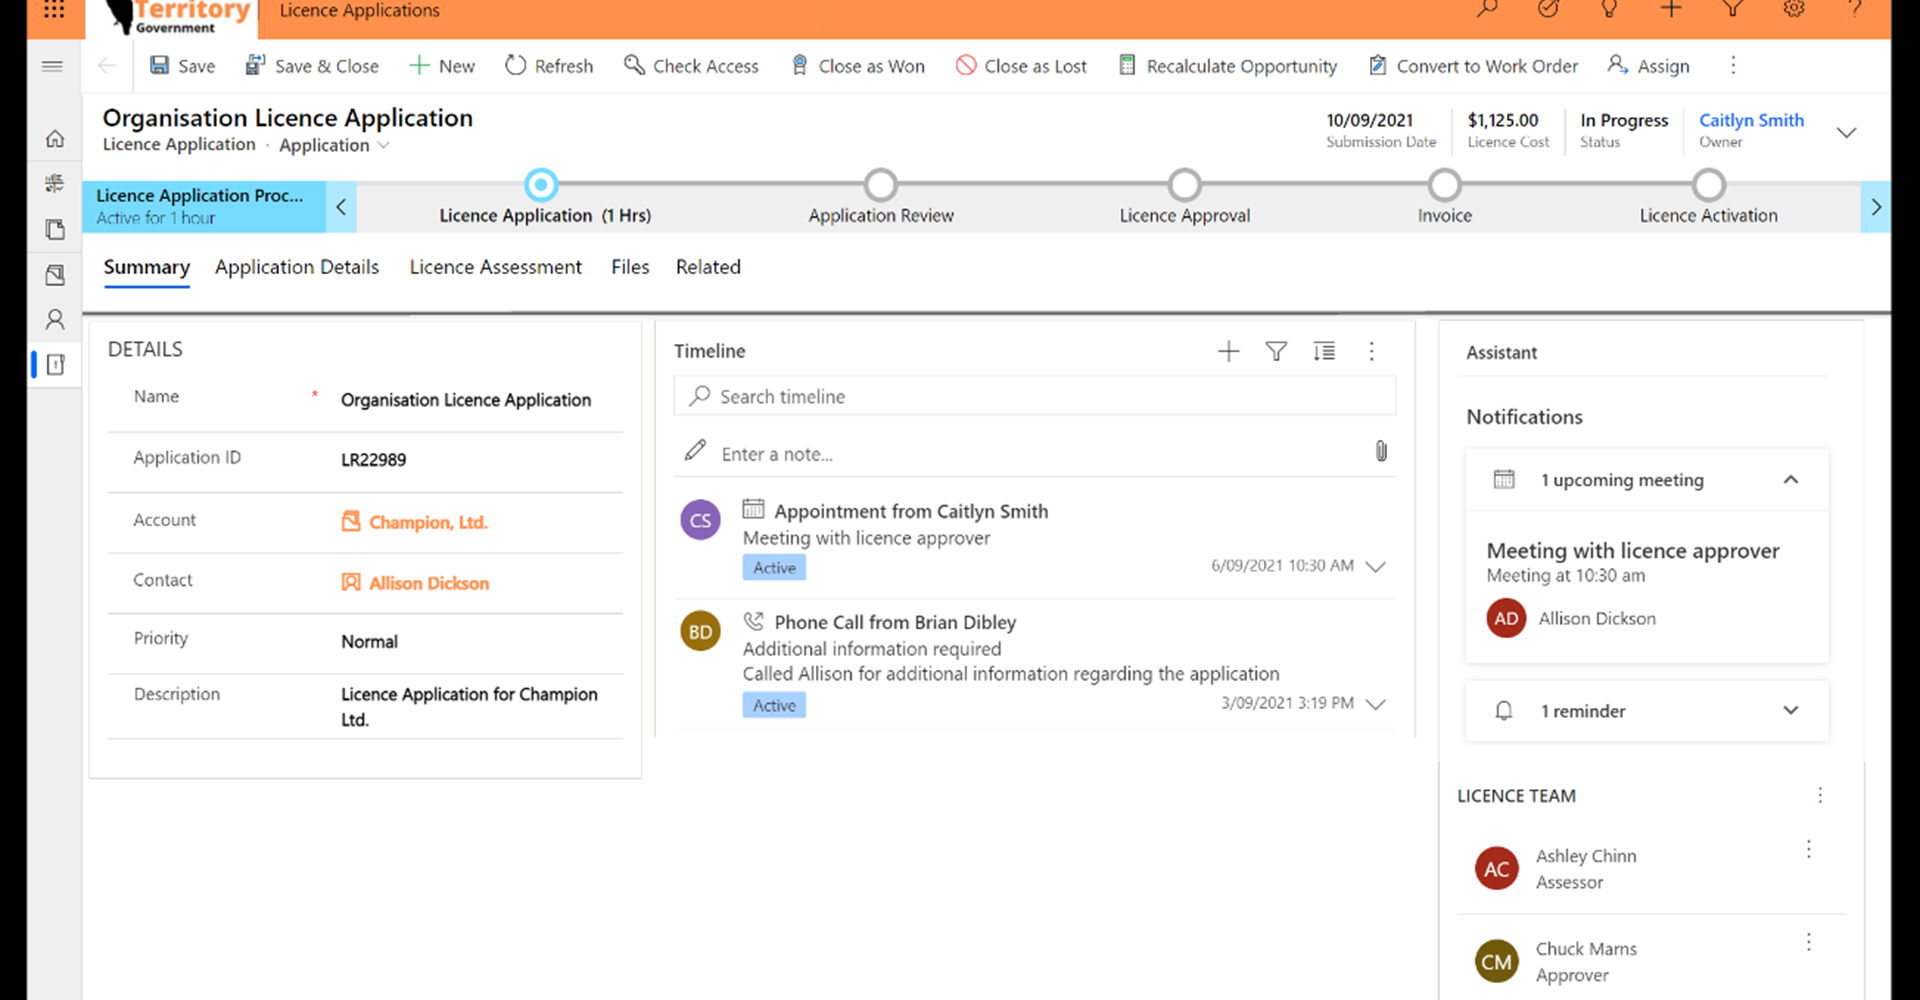Click the Search timeline input field
The image size is (1920, 1000).
[1050, 397]
